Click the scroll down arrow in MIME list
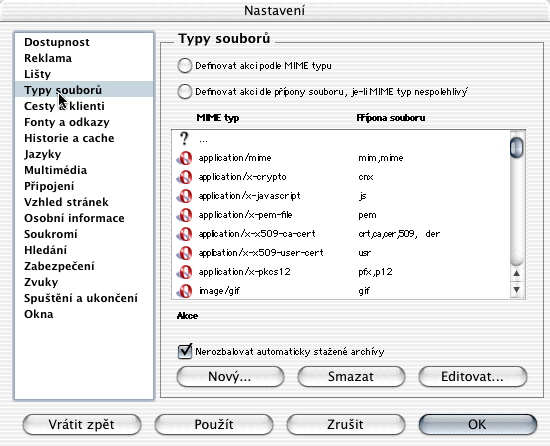 click(x=517, y=290)
